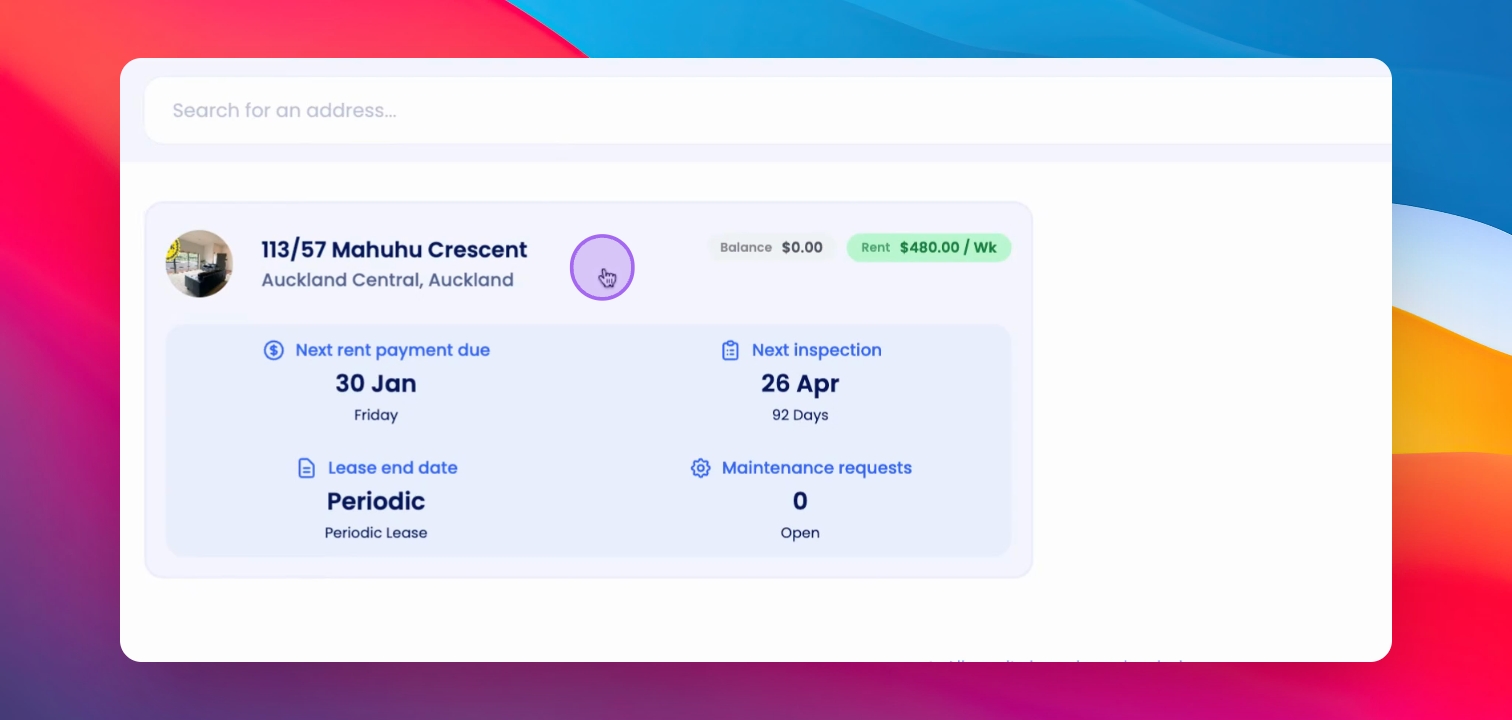Click the 26 Apr inspection date
Image resolution: width=1512 pixels, height=720 pixels.
(800, 384)
